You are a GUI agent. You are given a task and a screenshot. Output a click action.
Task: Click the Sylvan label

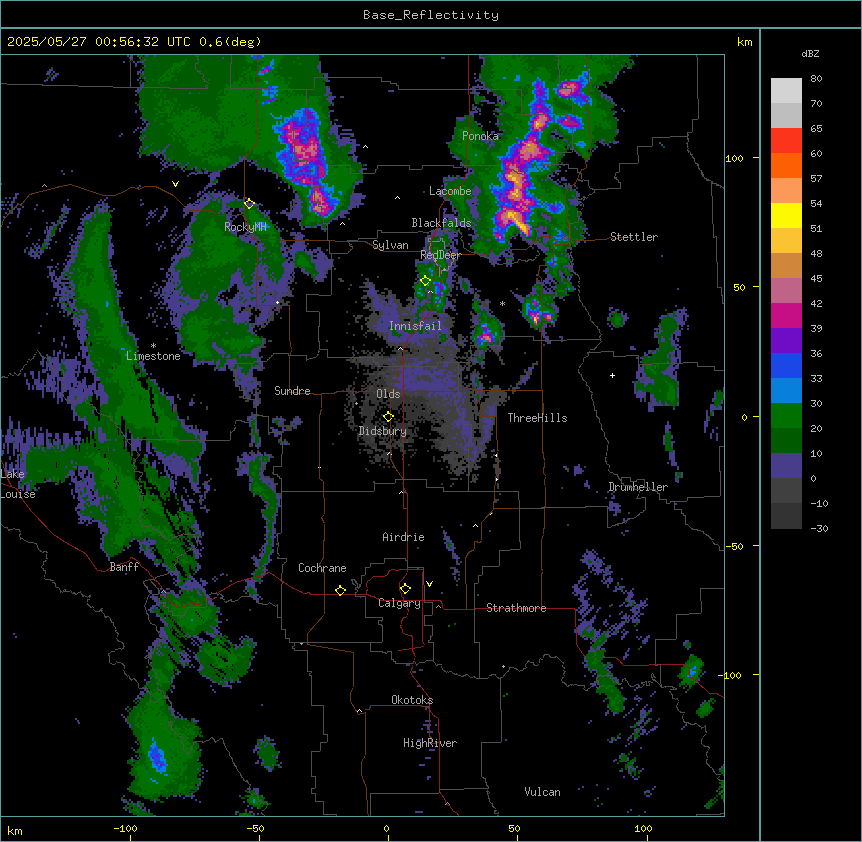point(390,245)
